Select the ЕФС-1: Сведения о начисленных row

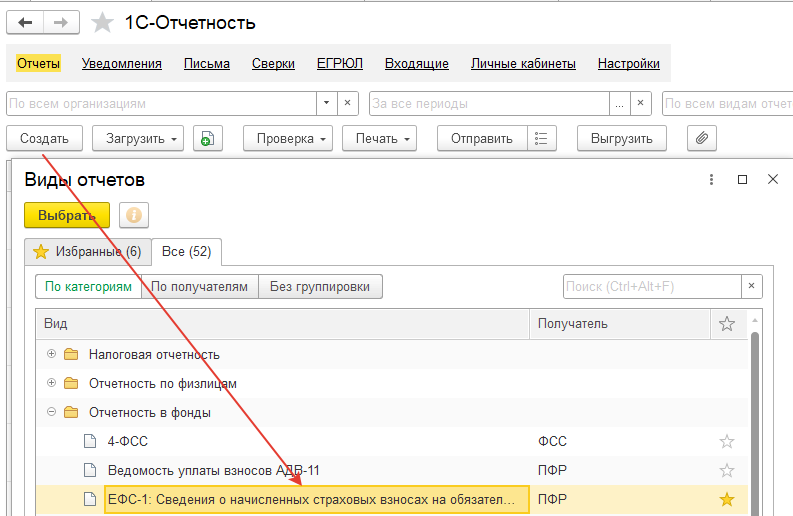click(392, 500)
